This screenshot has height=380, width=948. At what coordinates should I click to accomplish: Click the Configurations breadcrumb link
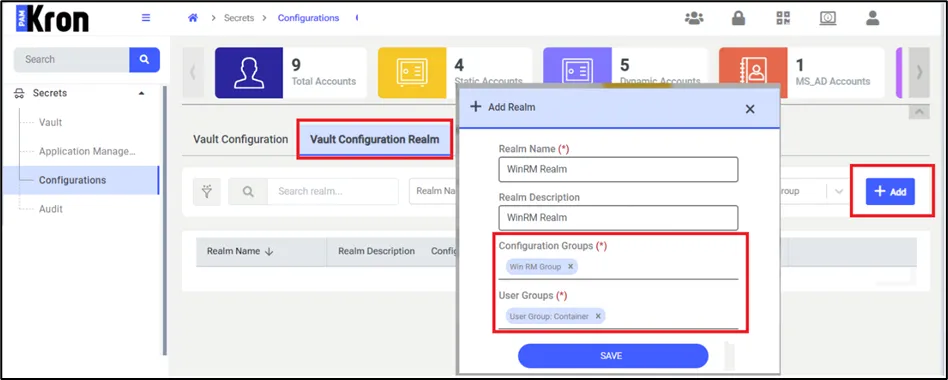[x=308, y=18]
